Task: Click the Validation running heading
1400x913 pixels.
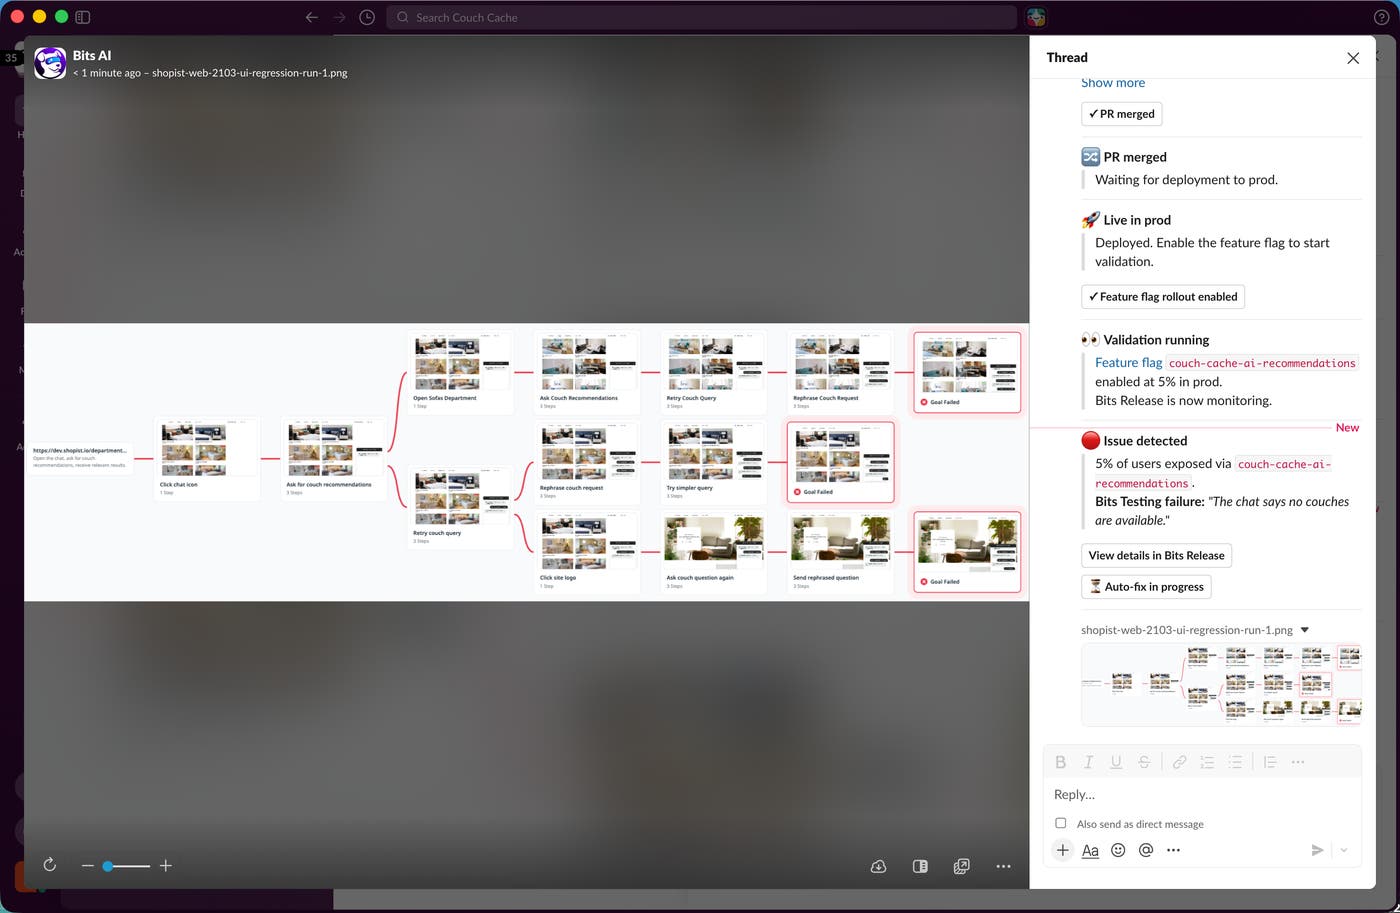Action: tap(1156, 340)
